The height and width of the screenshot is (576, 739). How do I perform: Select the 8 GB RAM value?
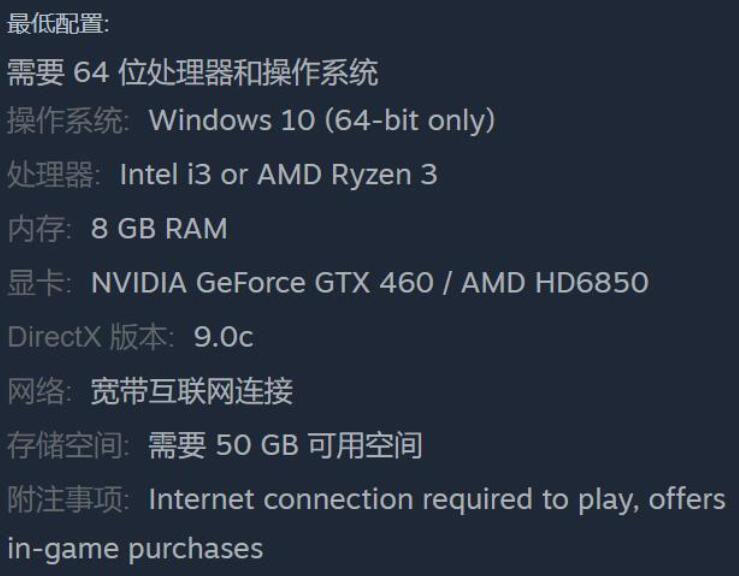pyautogui.click(x=159, y=229)
